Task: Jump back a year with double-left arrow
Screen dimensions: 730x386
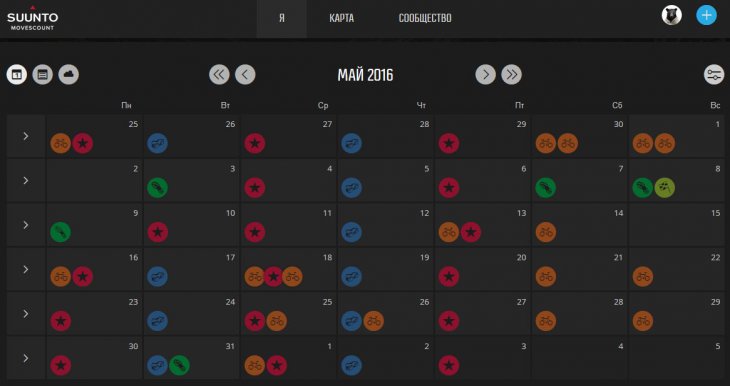Action: 219,74
